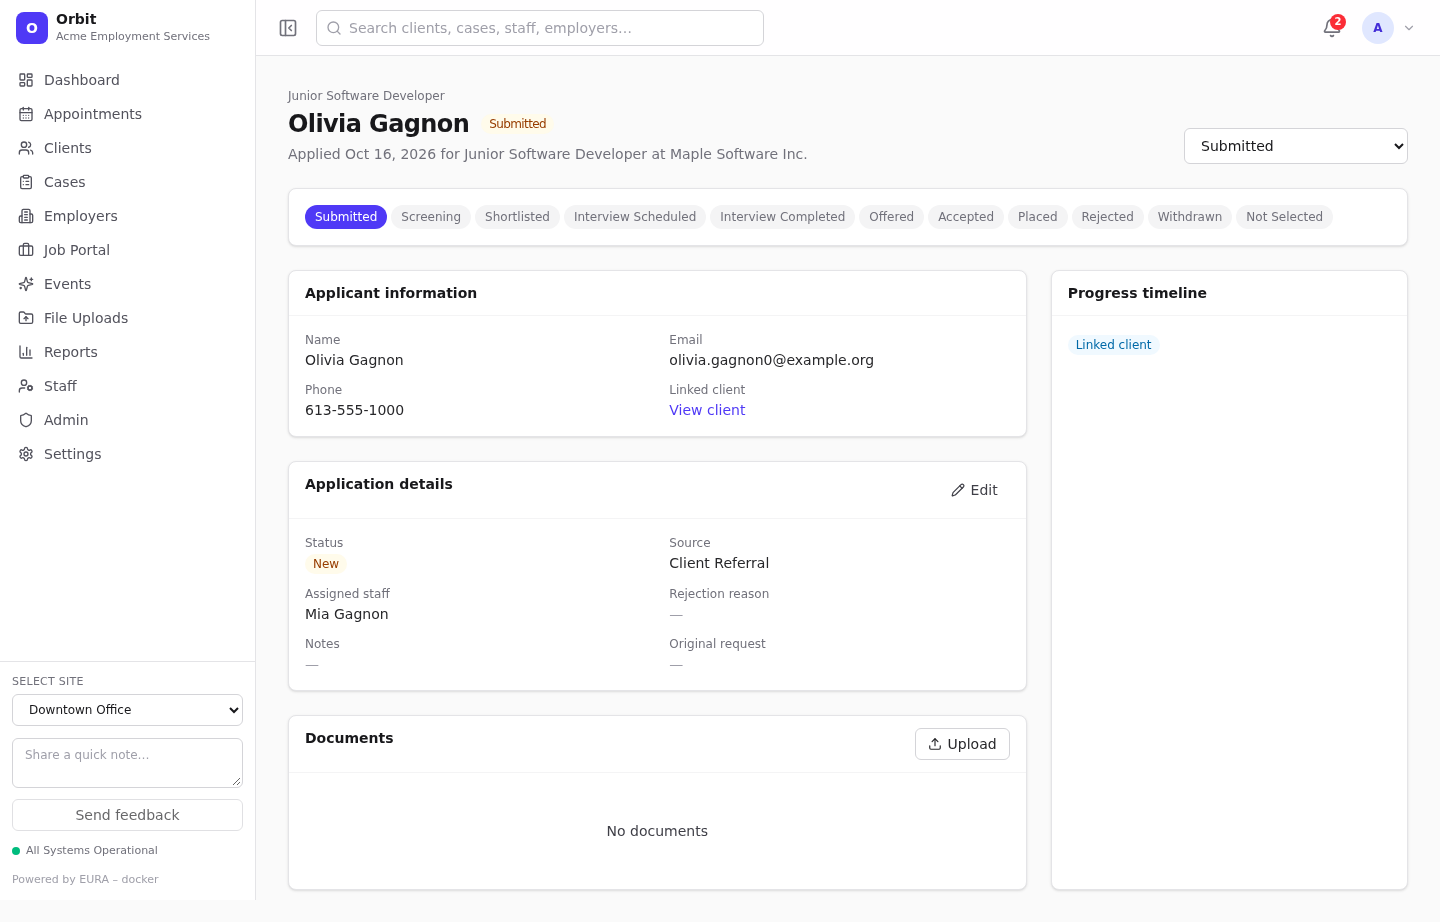This screenshot has height=922, width=1440.
Task: Open the View client link
Action: [x=707, y=410]
